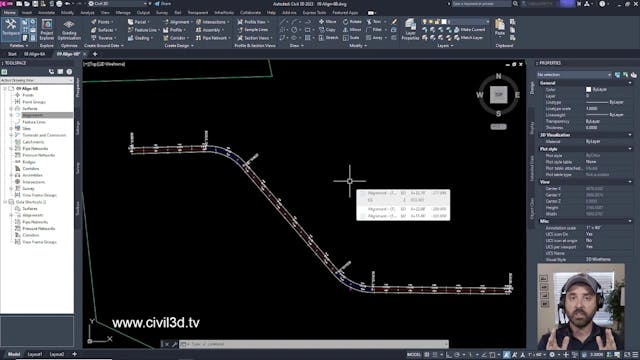Select the Copy tool in Modify panel
Viewport: 640px width, 360px height.
pos(327,30)
